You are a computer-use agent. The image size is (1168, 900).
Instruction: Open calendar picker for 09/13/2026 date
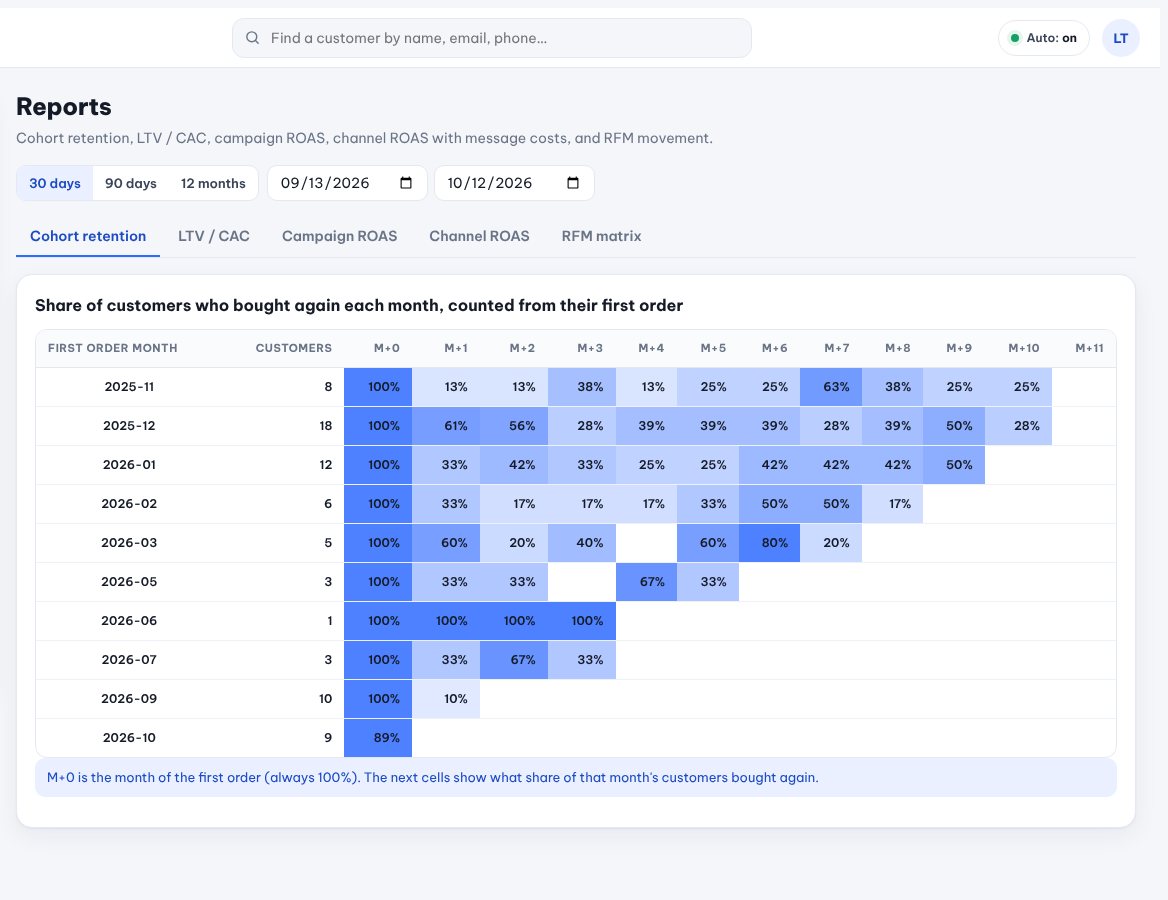tap(406, 183)
